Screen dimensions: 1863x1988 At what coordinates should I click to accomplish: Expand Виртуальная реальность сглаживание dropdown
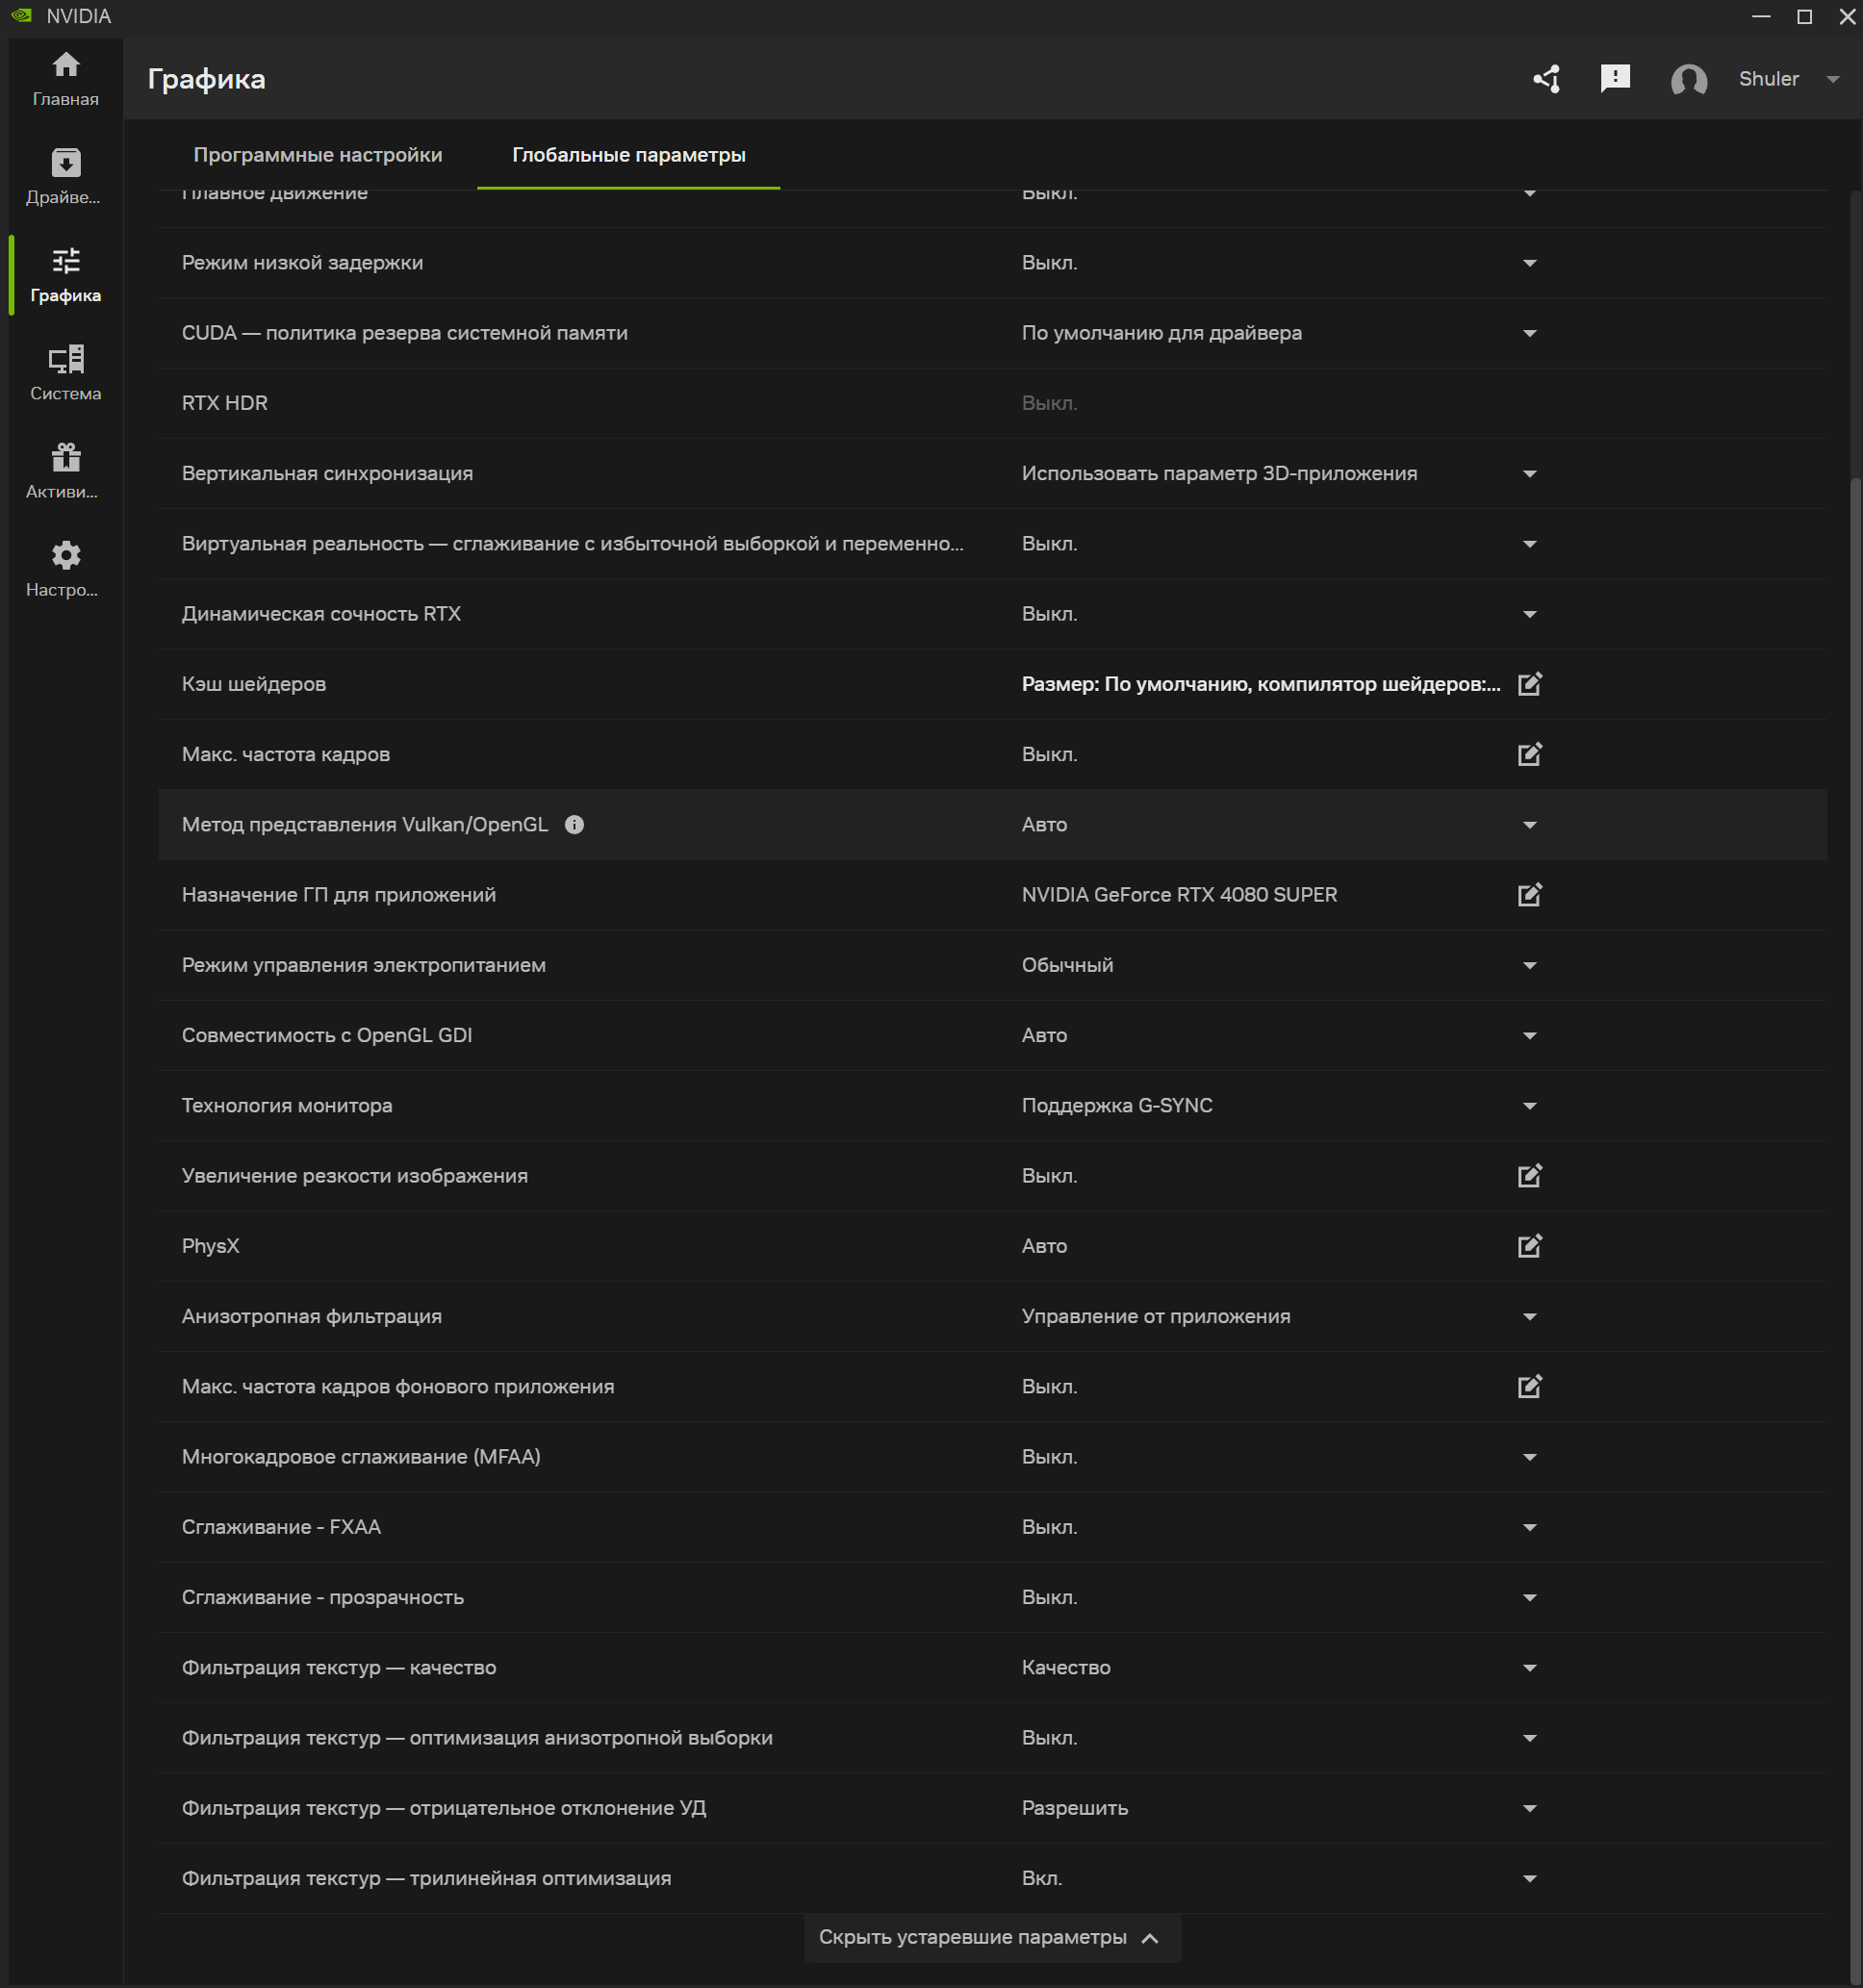[x=1530, y=544]
